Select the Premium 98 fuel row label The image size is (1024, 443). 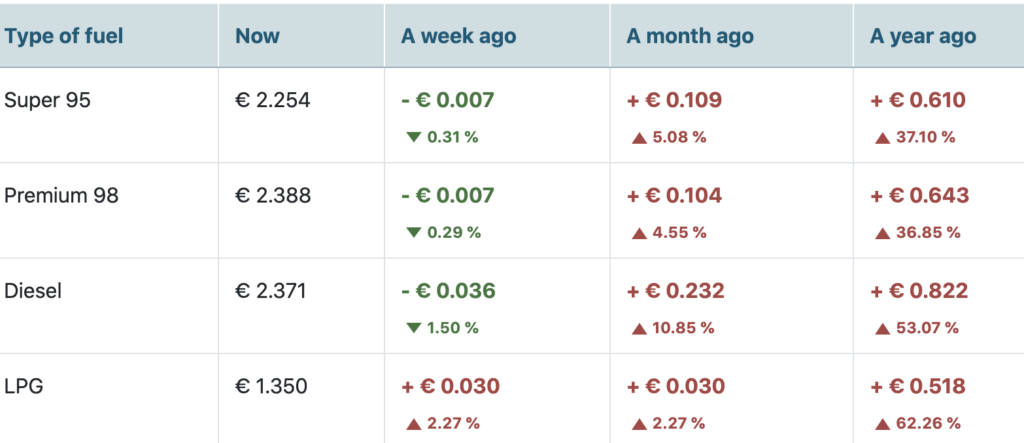coord(62,195)
